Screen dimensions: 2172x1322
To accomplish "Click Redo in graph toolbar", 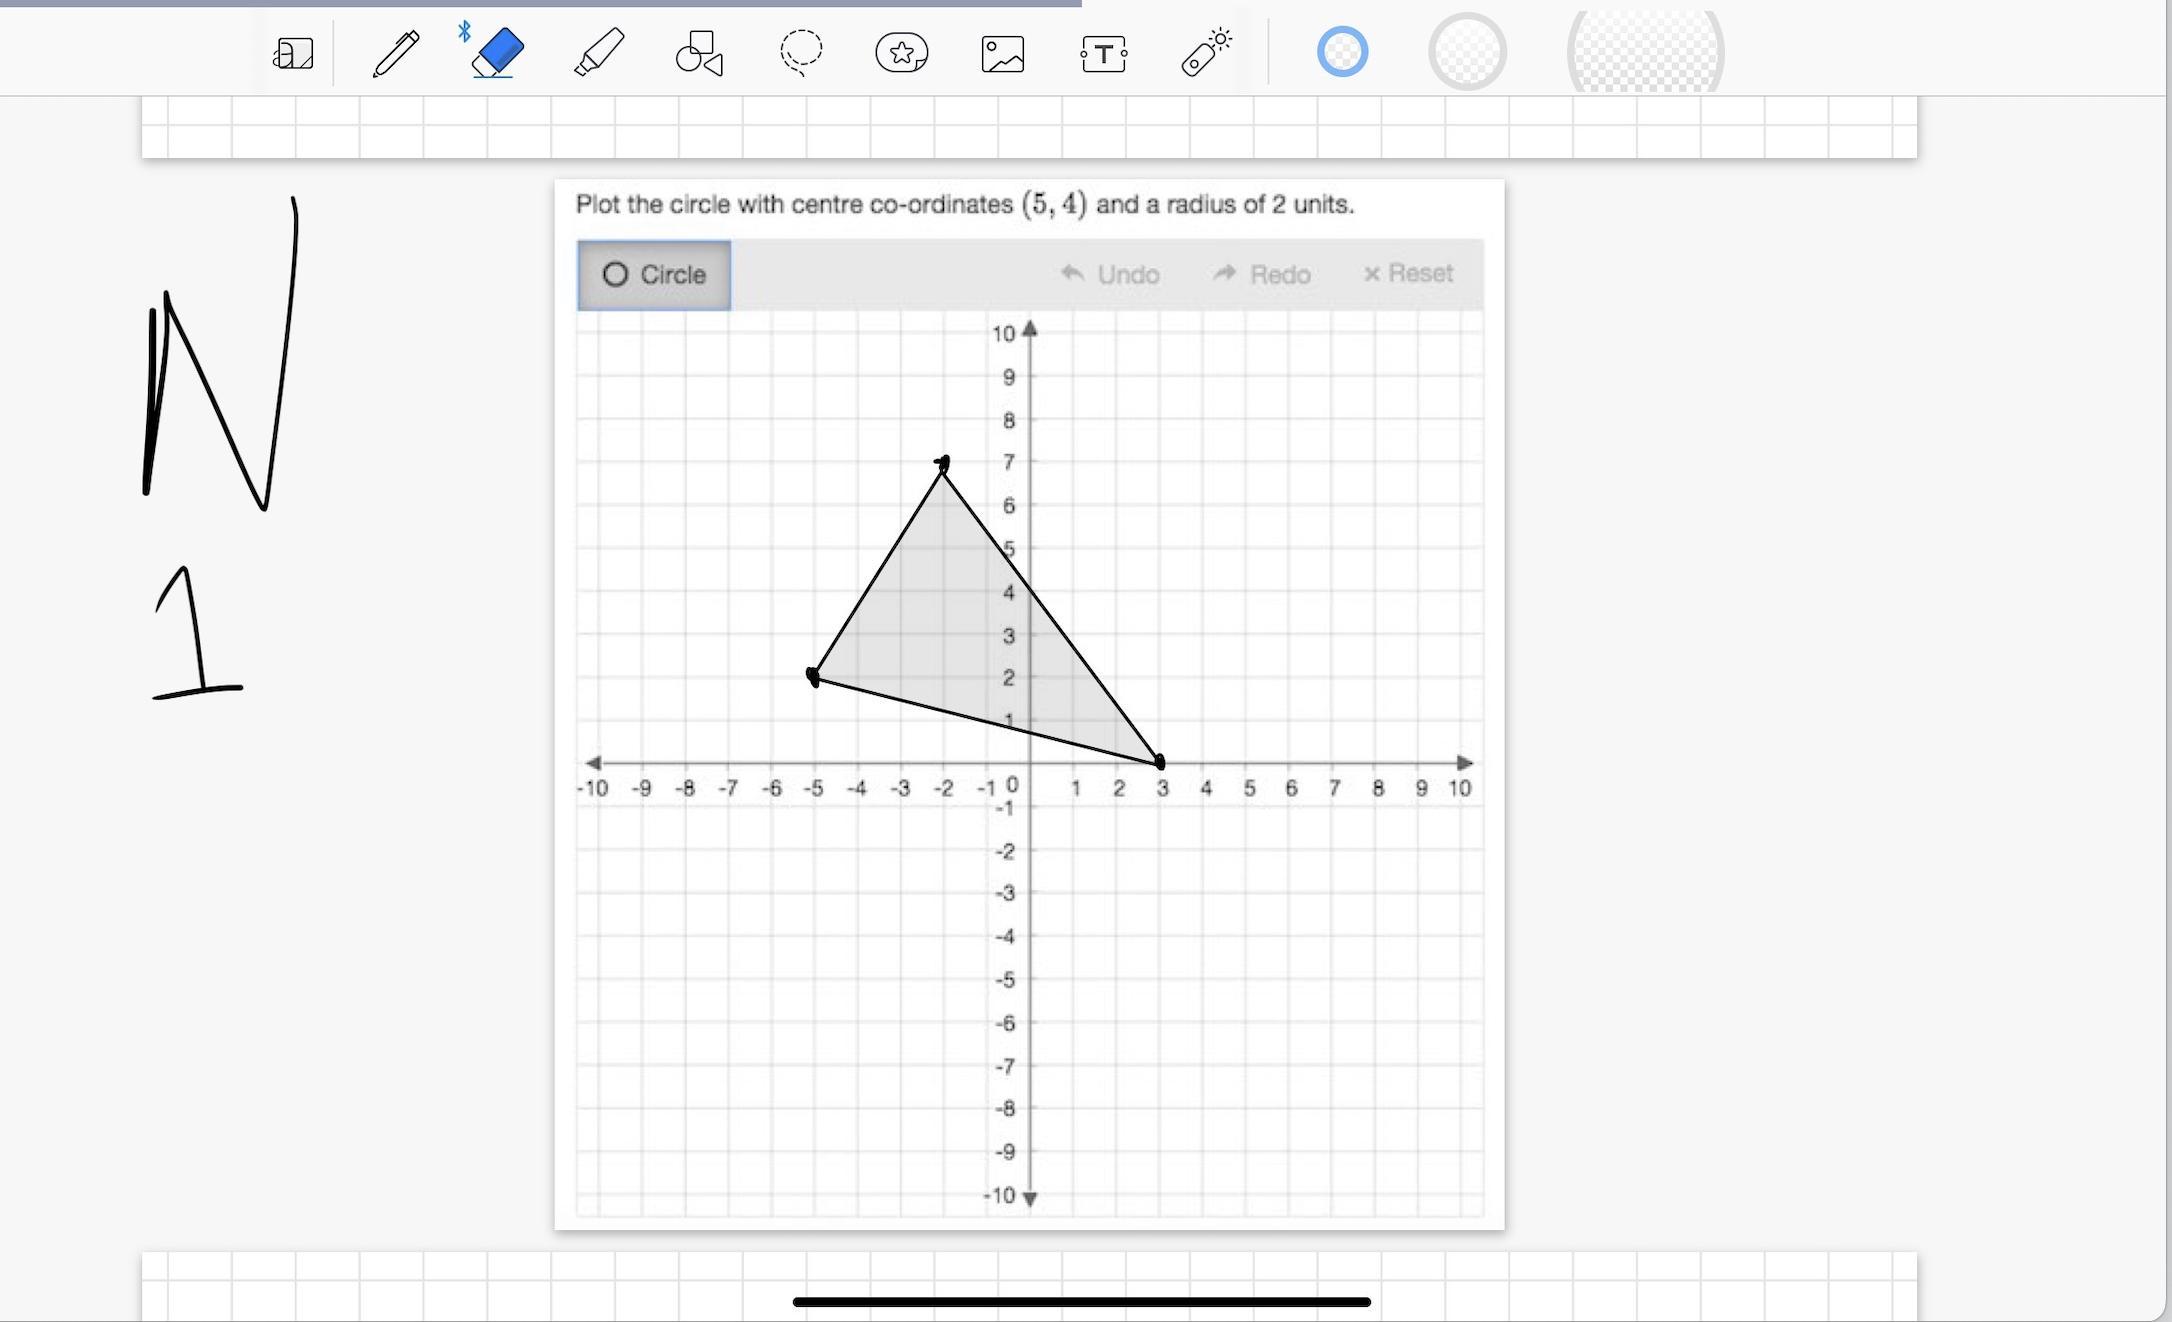I will point(1261,274).
